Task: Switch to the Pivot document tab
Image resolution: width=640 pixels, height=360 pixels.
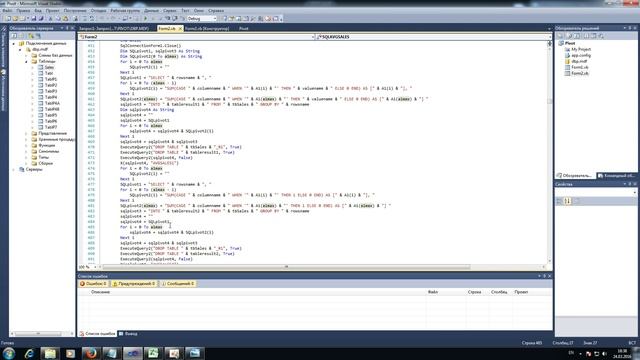Action: pos(244,29)
